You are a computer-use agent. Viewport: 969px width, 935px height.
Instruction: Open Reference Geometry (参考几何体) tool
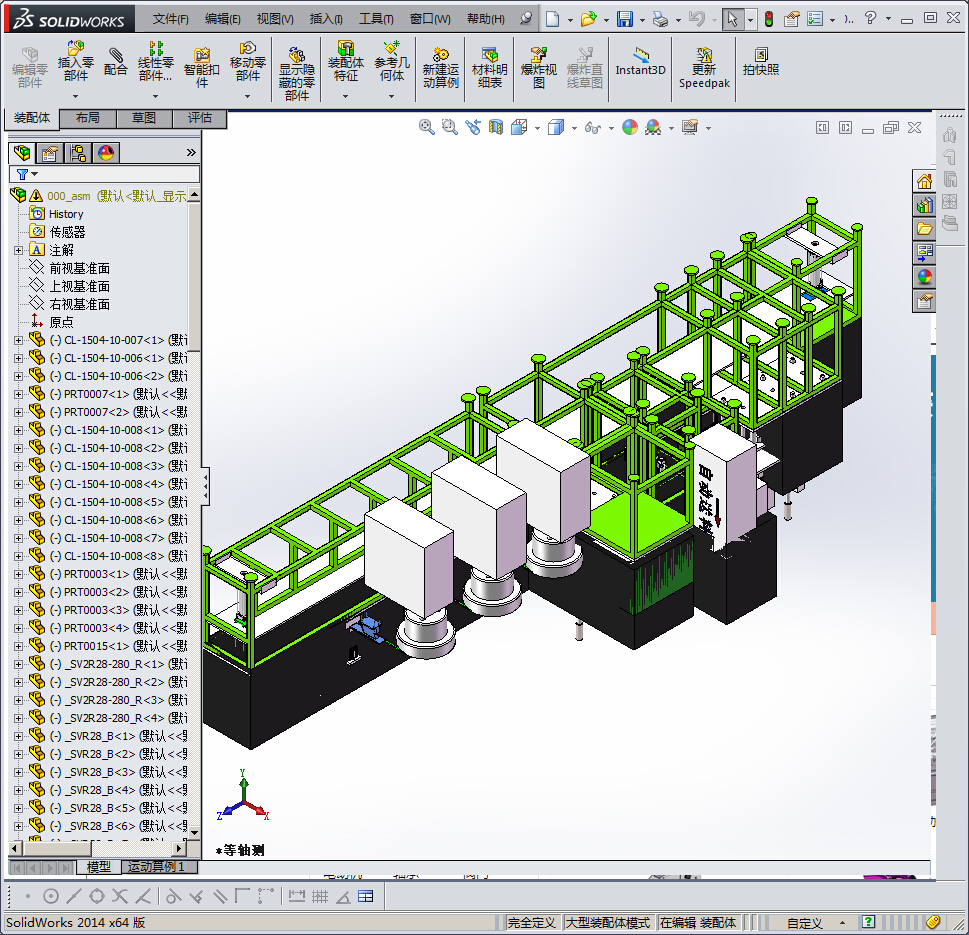pyautogui.click(x=392, y=62)
